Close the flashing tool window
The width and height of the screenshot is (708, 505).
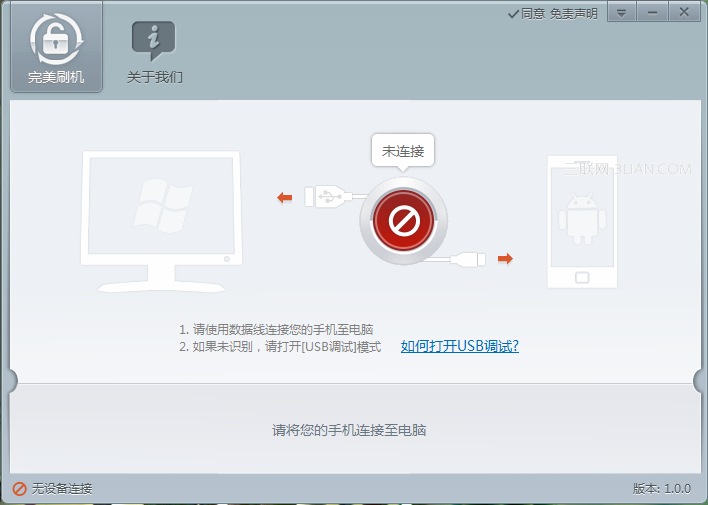tap(684, 12)
